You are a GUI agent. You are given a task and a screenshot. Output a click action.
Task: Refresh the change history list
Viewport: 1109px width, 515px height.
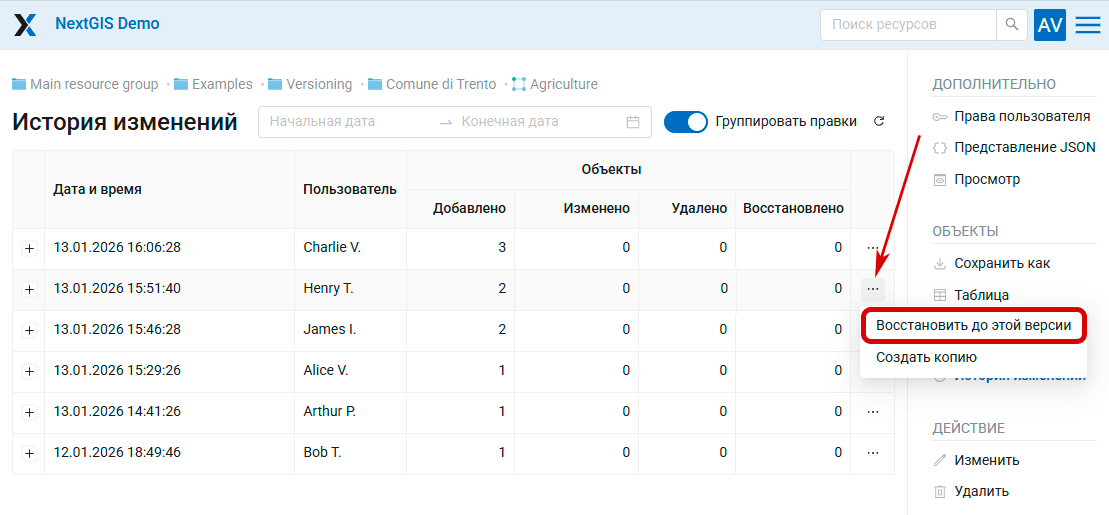(x=879, y=122)
